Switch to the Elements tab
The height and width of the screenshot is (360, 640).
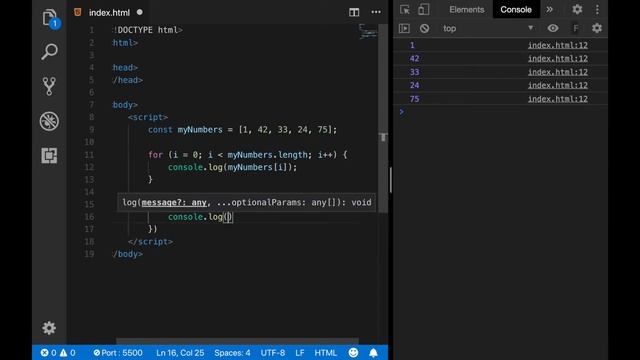click(467, 9)
